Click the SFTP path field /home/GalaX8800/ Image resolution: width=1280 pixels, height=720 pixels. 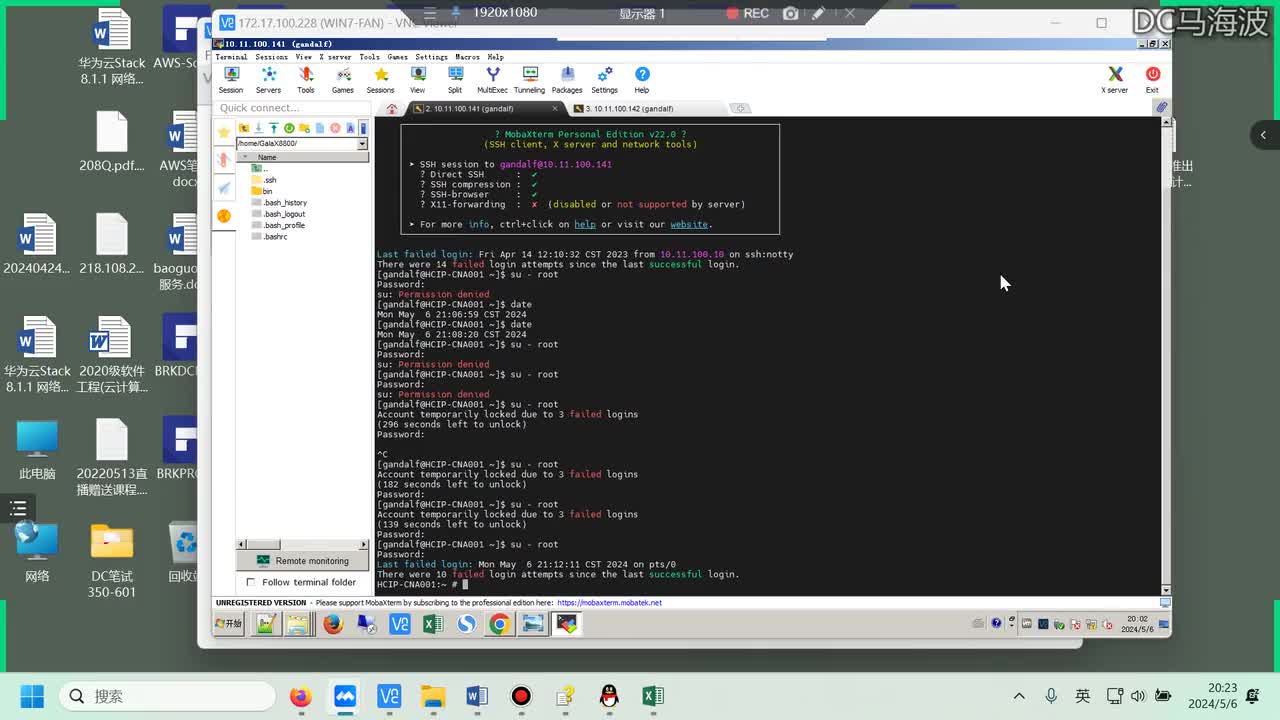[x=296, y=144]
